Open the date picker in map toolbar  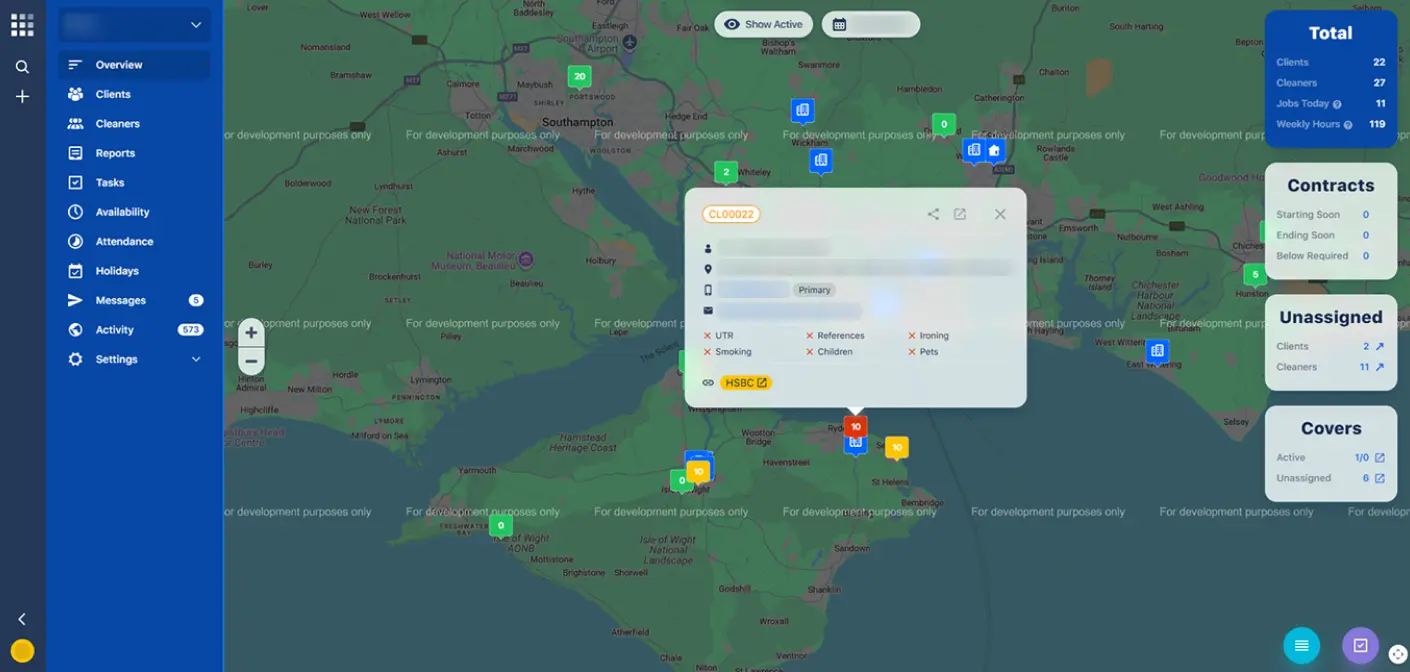tap(870, 24)
